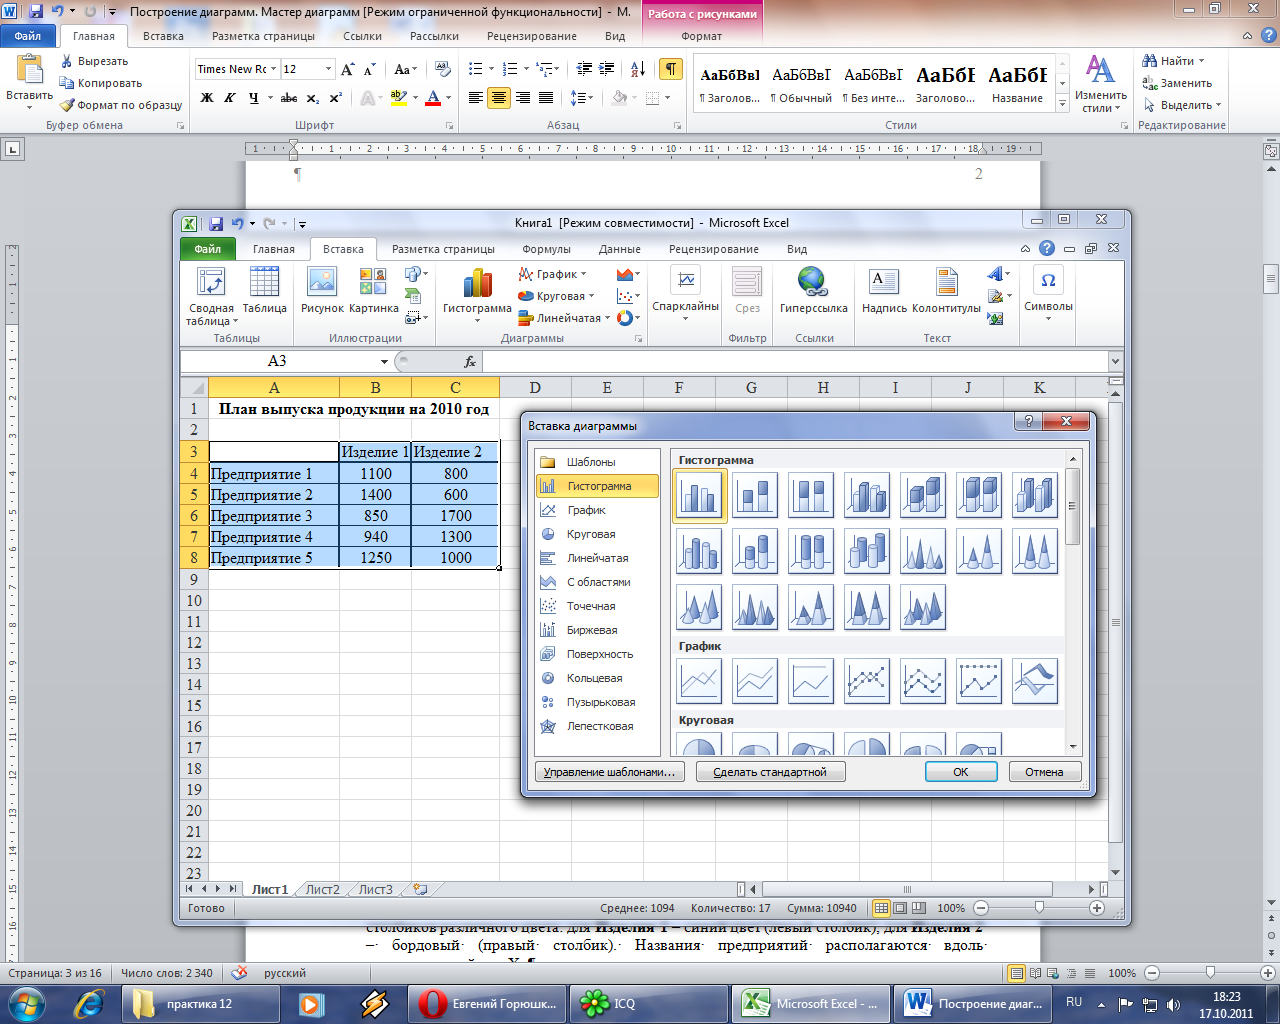The height and width of the screenshot is (1024, 1280).
Task: Switch to Лист3 sheet tab
Action: [376, 889]
